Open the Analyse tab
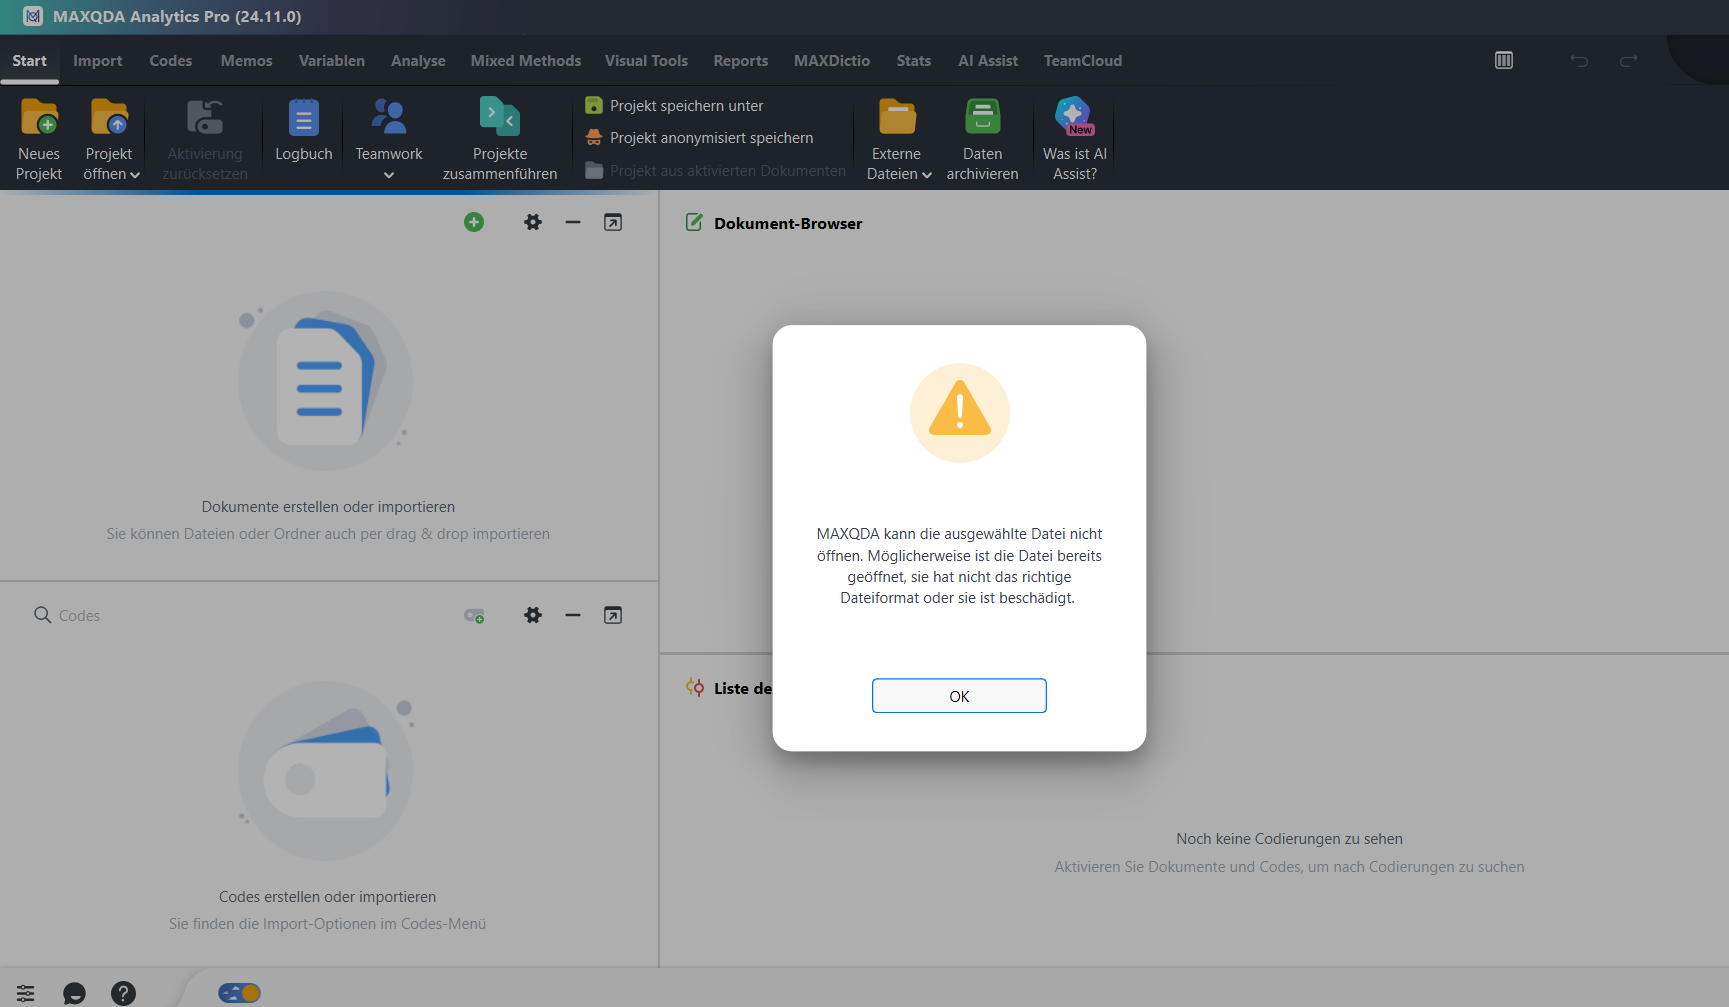The width and height of the screenshot is (1729, 1007). click(418, 61)
